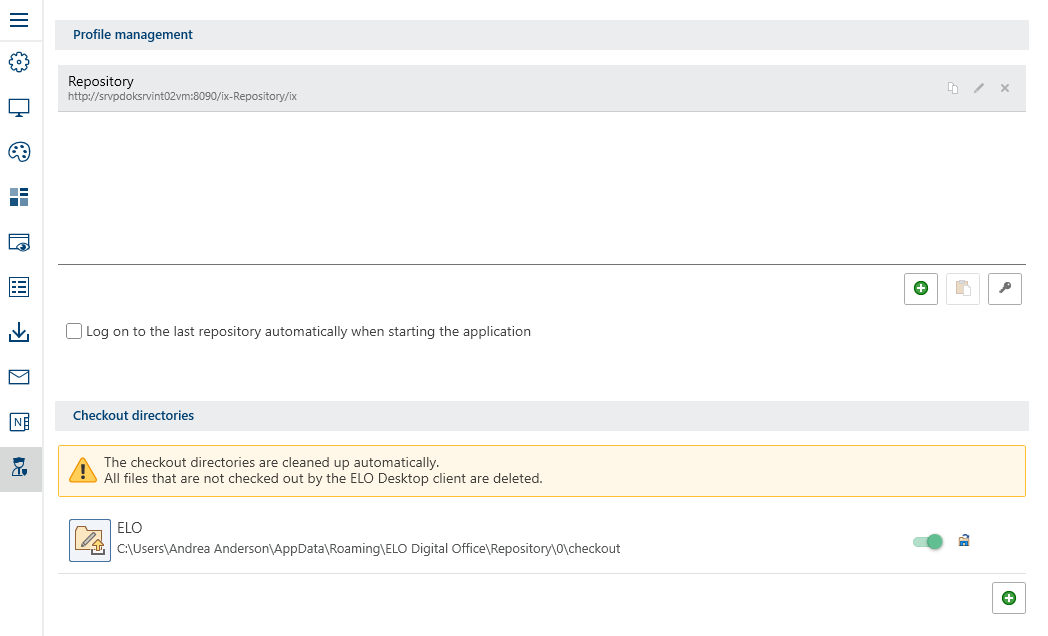Open the color palette settings icon
1048x636 pixels.
(x=19, y=152)
